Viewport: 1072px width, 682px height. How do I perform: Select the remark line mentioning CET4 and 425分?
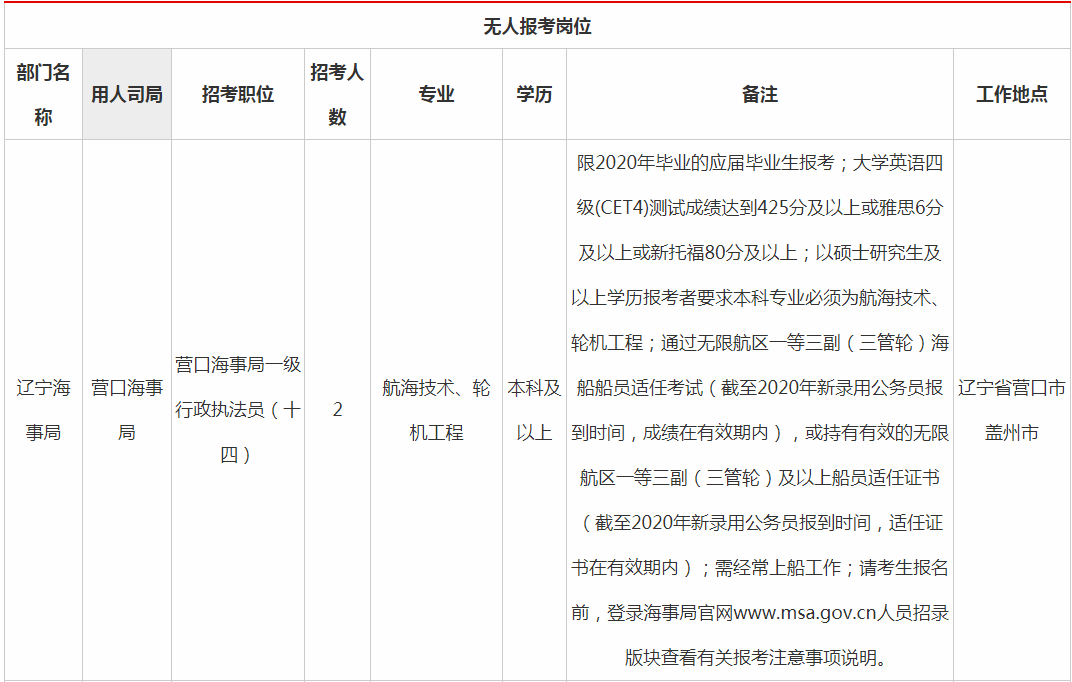pyautogui.click(x=760, y=208)
